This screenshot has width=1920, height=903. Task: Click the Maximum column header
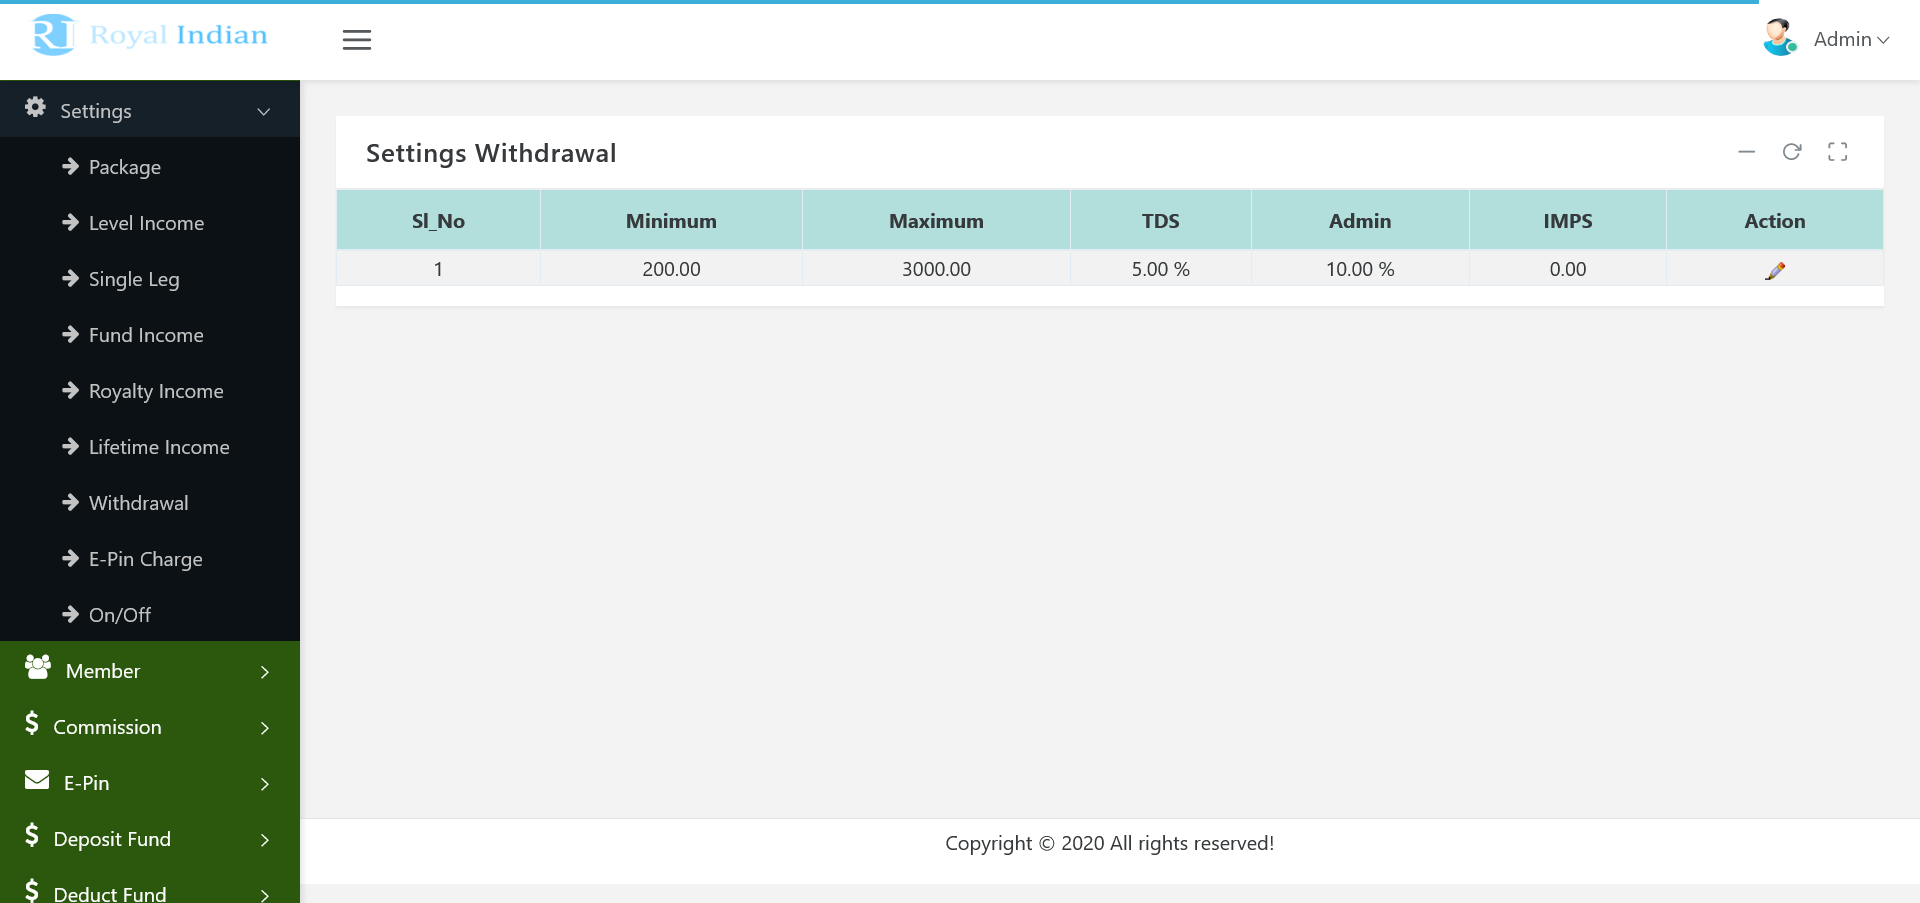936,221
